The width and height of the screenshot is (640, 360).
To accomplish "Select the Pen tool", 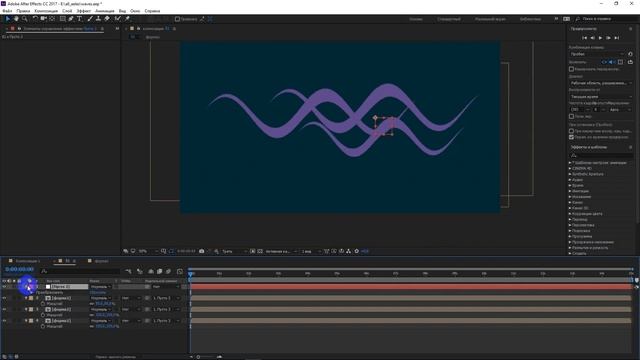I will [x=71, y=19].
